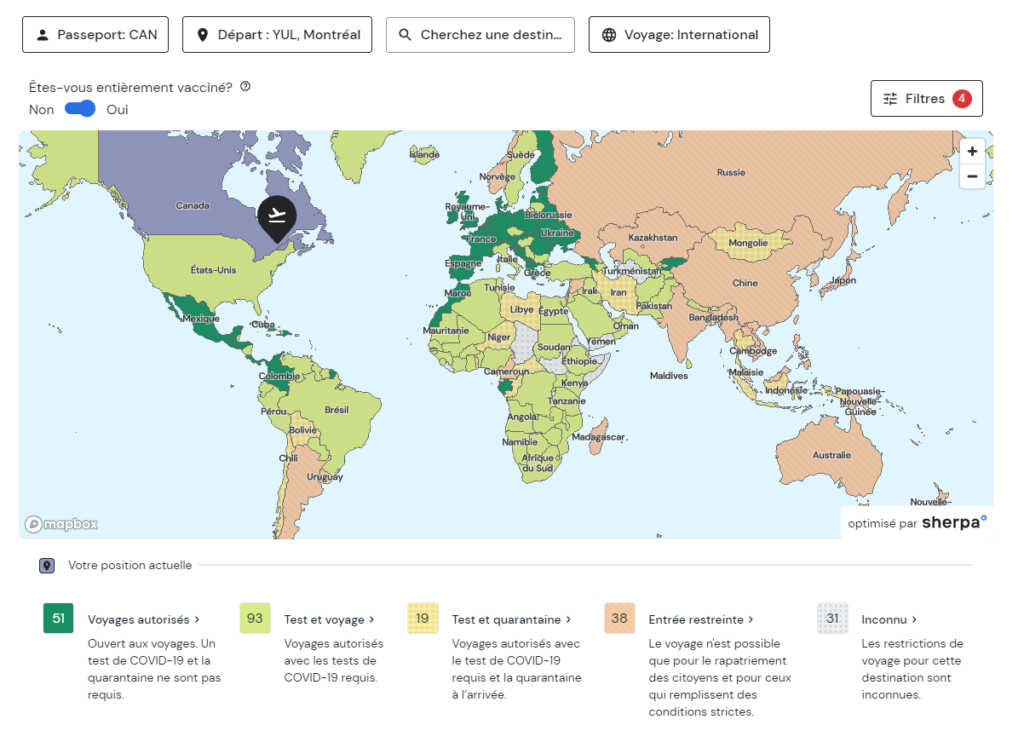The image size is (1024, 737).
Task: Expand the Voyages autorisés category
Action: [x=143, y=620]
